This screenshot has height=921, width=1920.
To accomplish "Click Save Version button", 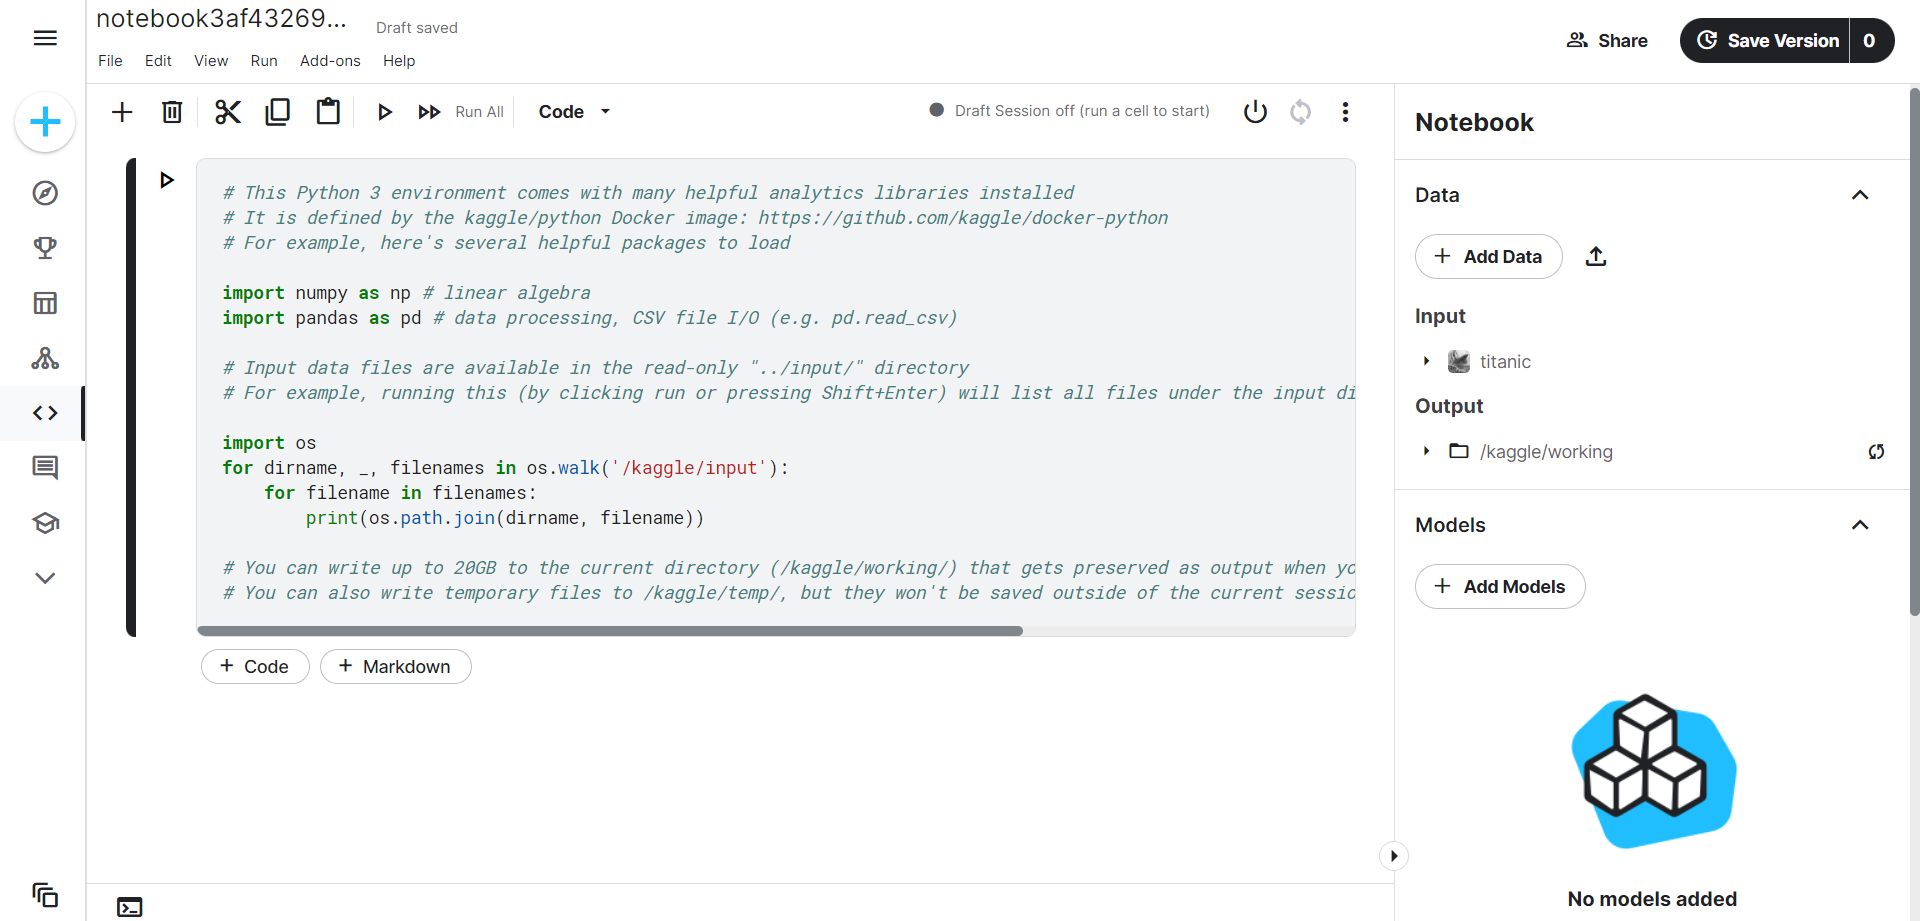I will click(1765, 41).
